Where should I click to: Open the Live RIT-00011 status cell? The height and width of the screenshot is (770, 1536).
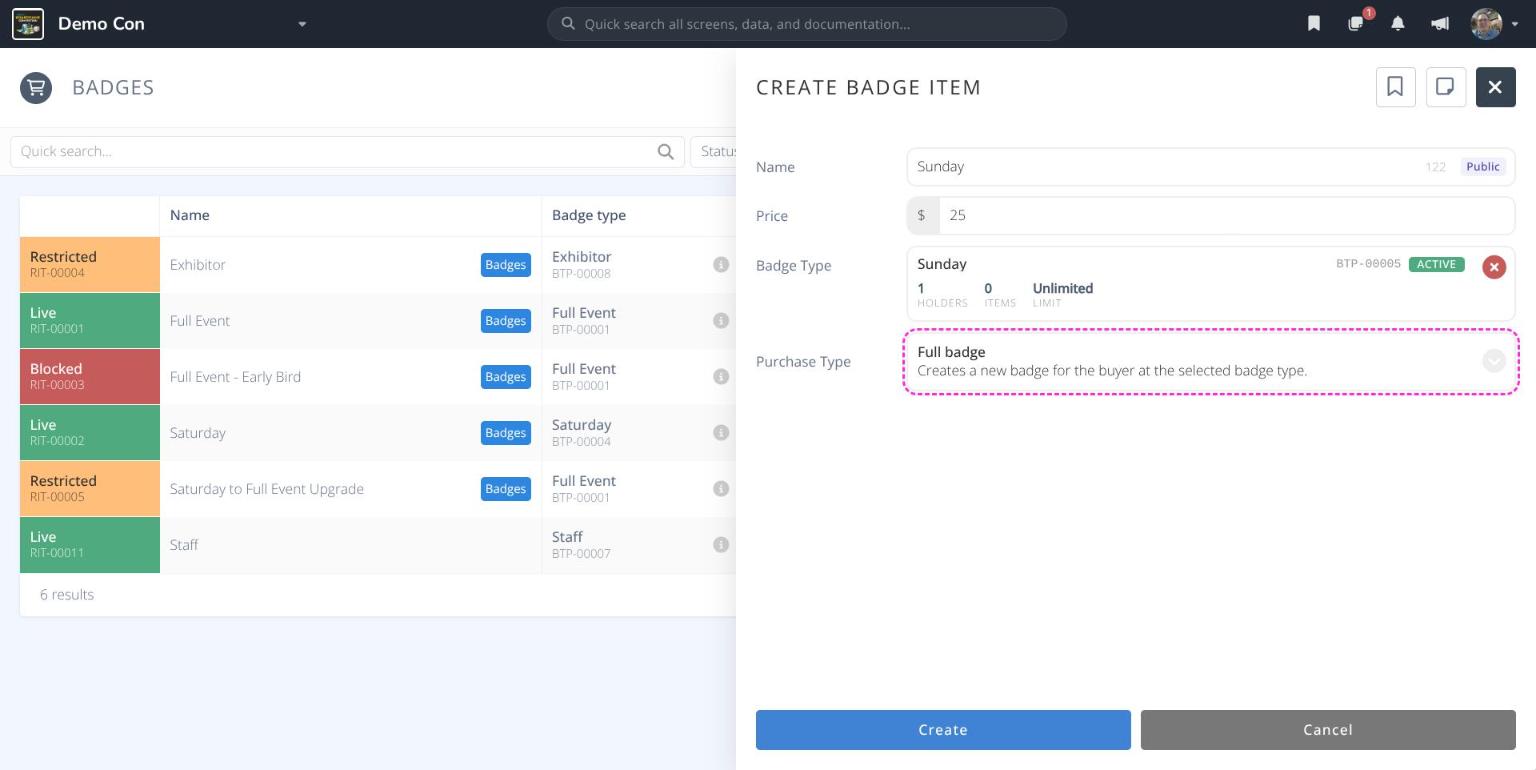(90, 545)
